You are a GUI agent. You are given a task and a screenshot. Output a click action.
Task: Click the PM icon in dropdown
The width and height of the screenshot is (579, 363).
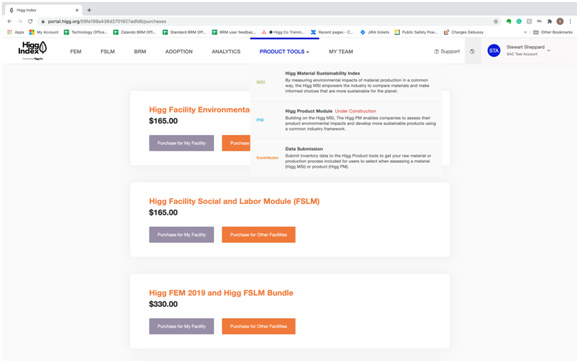tap(260, 120)
